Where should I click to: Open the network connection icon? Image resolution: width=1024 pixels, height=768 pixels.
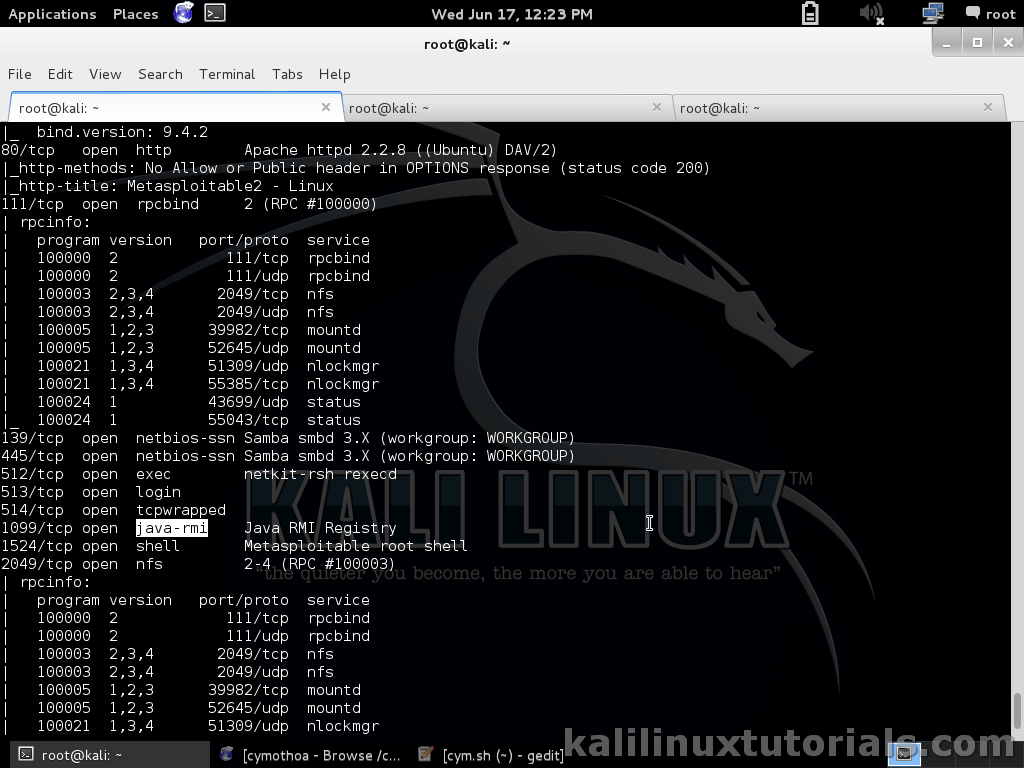point(932,13)
